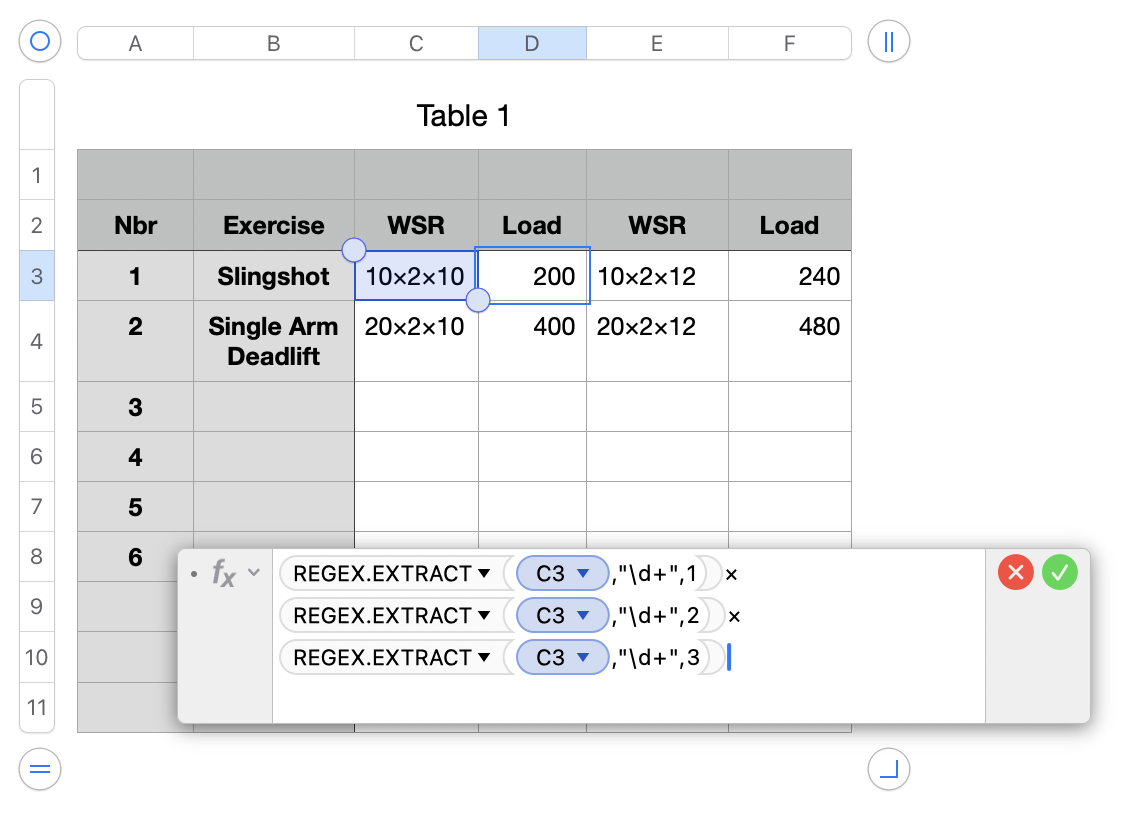Click the add column handle icon
Viewport: 1124px width, 814px height.
(889, 42)
